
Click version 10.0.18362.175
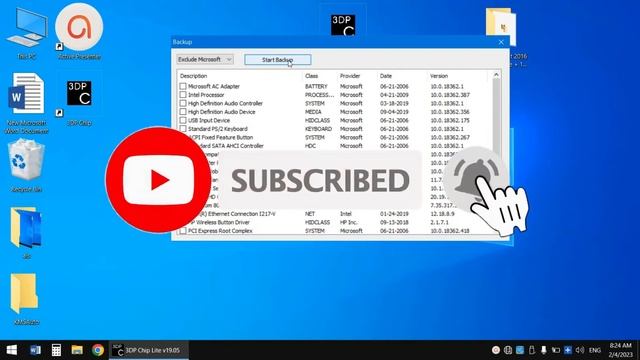[450, 120]
